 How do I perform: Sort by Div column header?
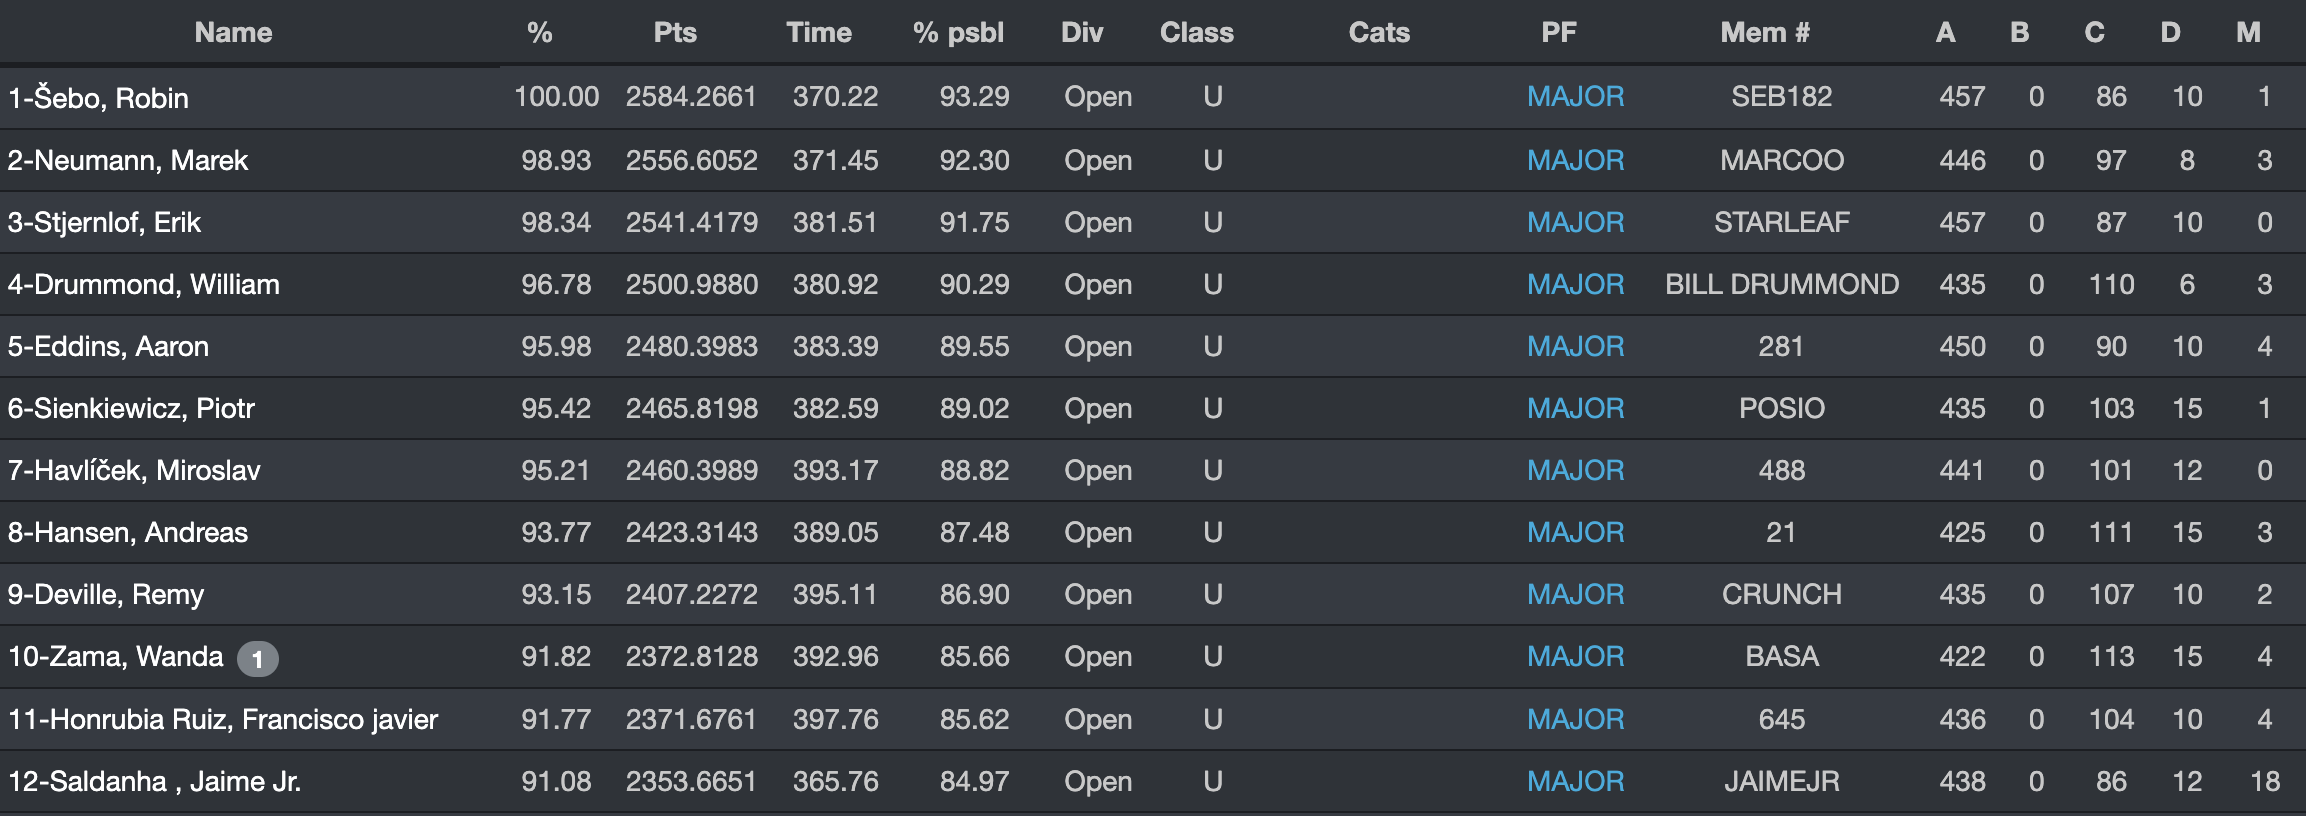[1082, 33]
